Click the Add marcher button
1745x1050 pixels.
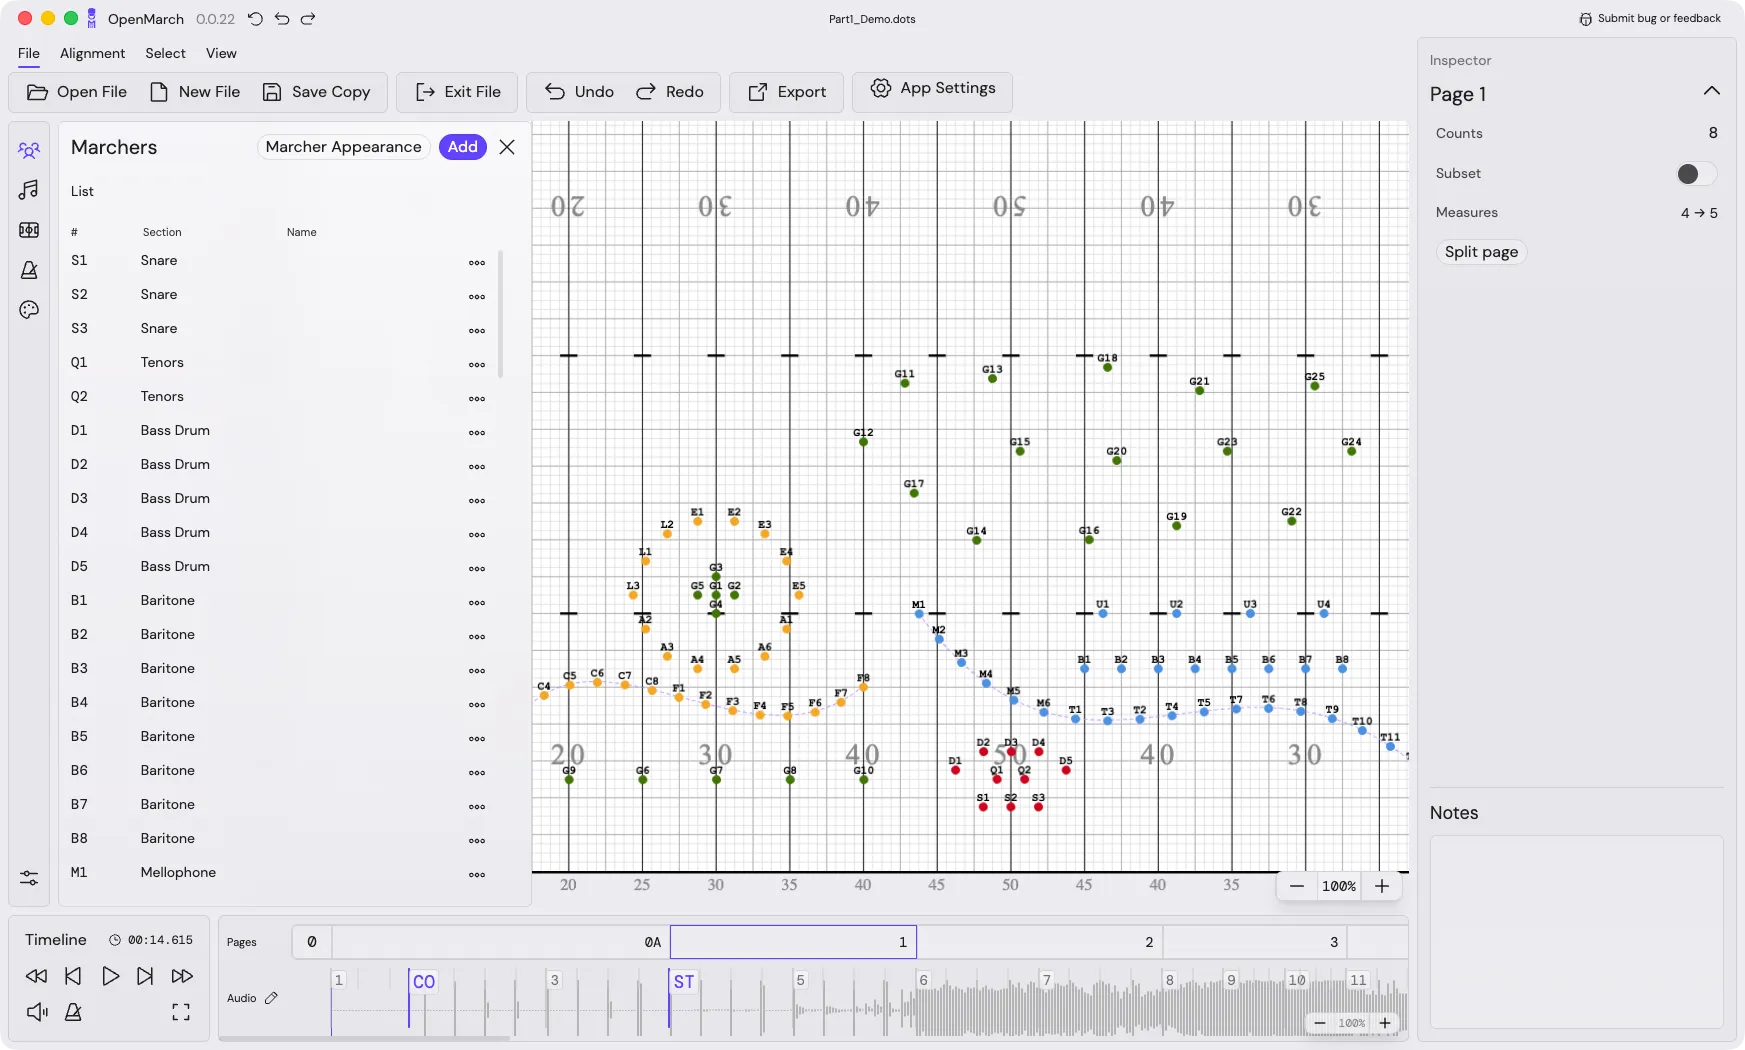[x=463, y=147]
